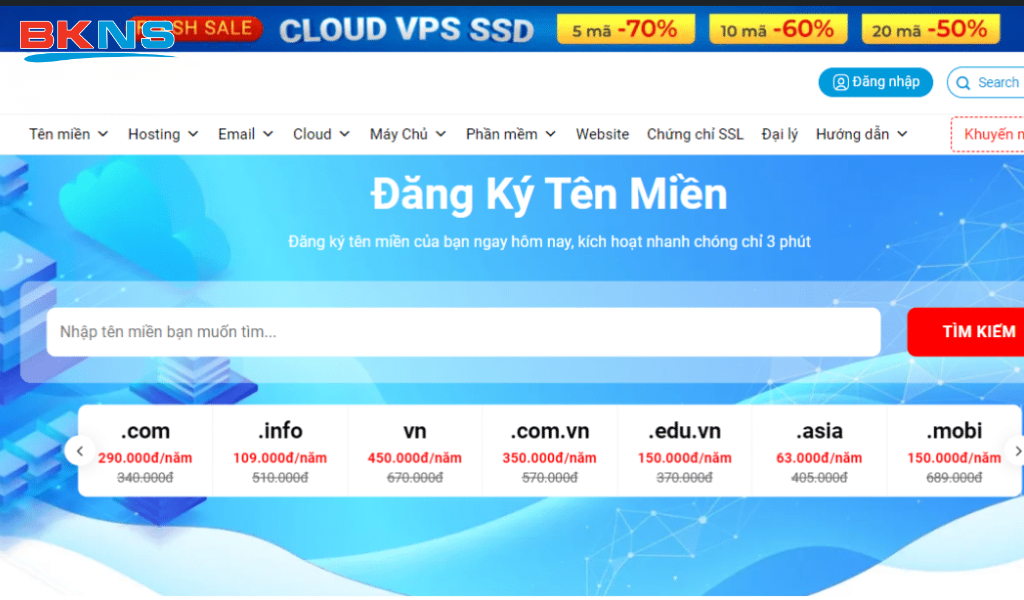Screen dimensions: 1024x600
Task: Open the Hosting dropdown menu
Action: [163, 134]
